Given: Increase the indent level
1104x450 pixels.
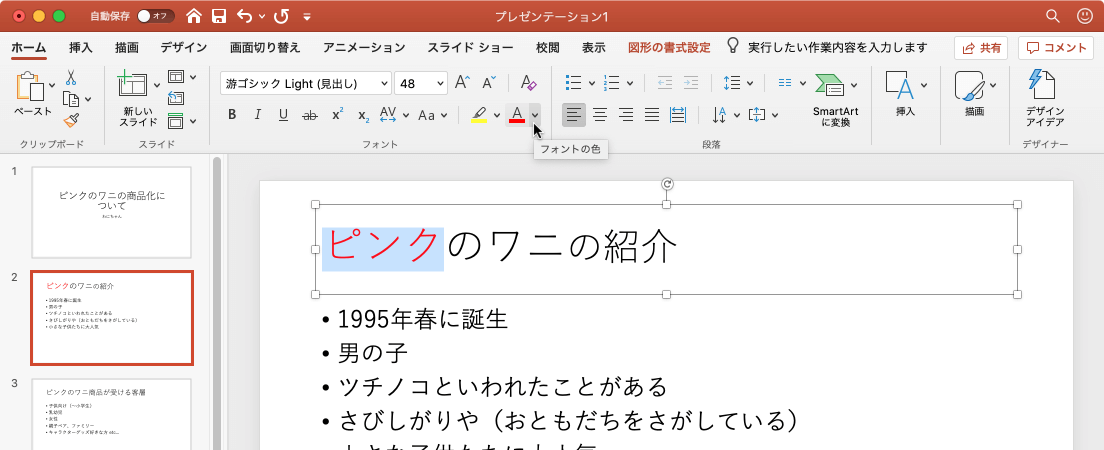Looking at the screenshot, I should click(x=691, y=83).
